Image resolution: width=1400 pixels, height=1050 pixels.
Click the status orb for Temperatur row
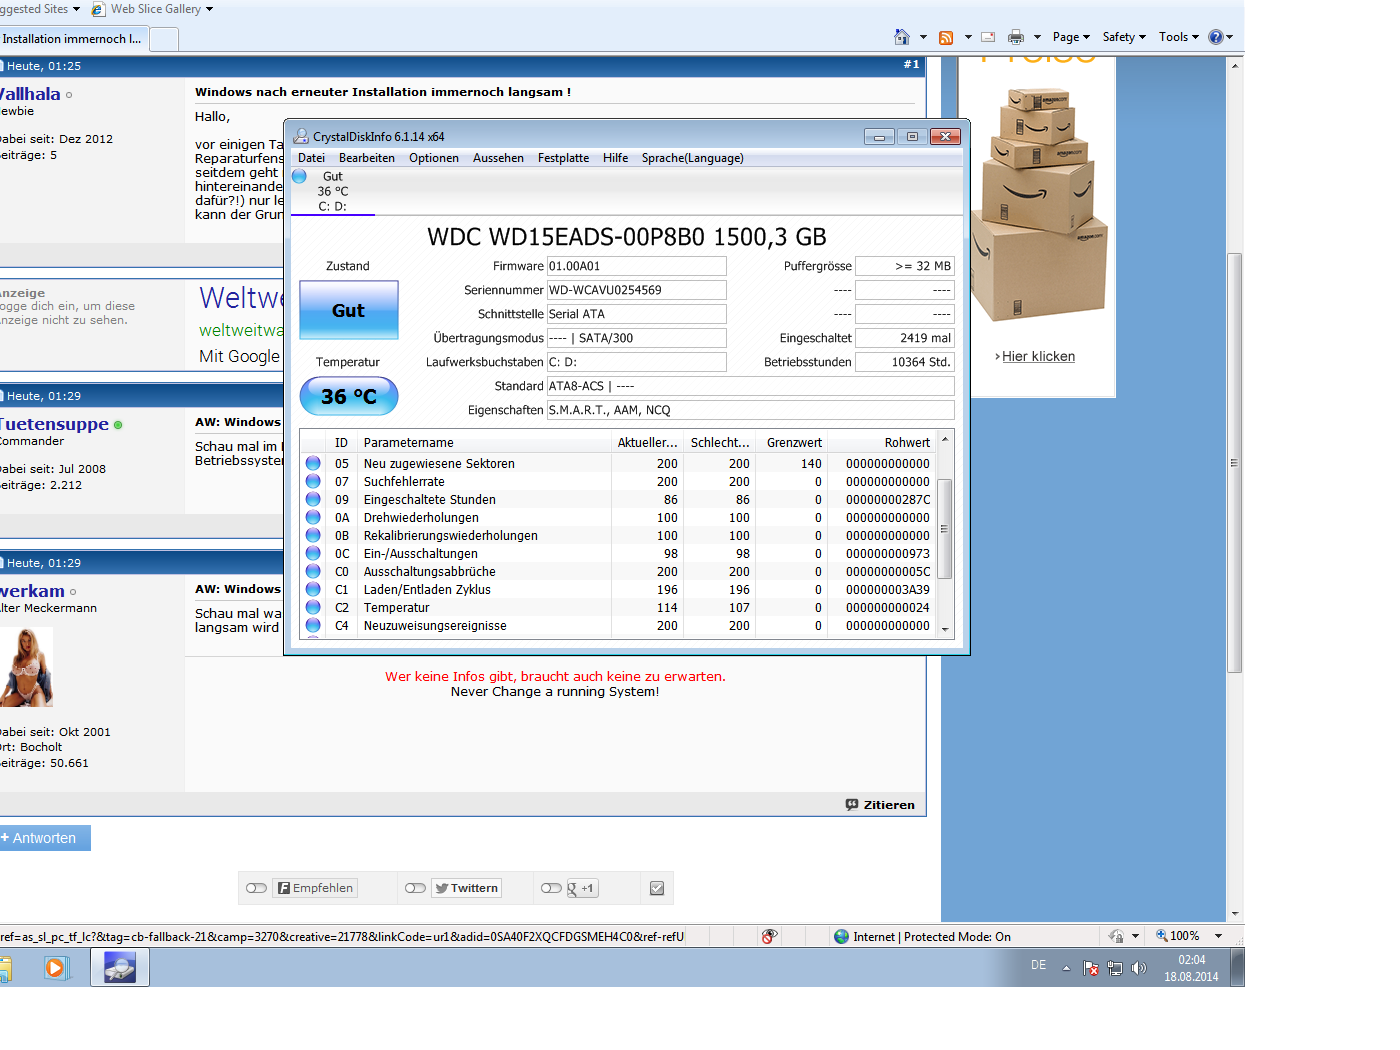(313, 607)
